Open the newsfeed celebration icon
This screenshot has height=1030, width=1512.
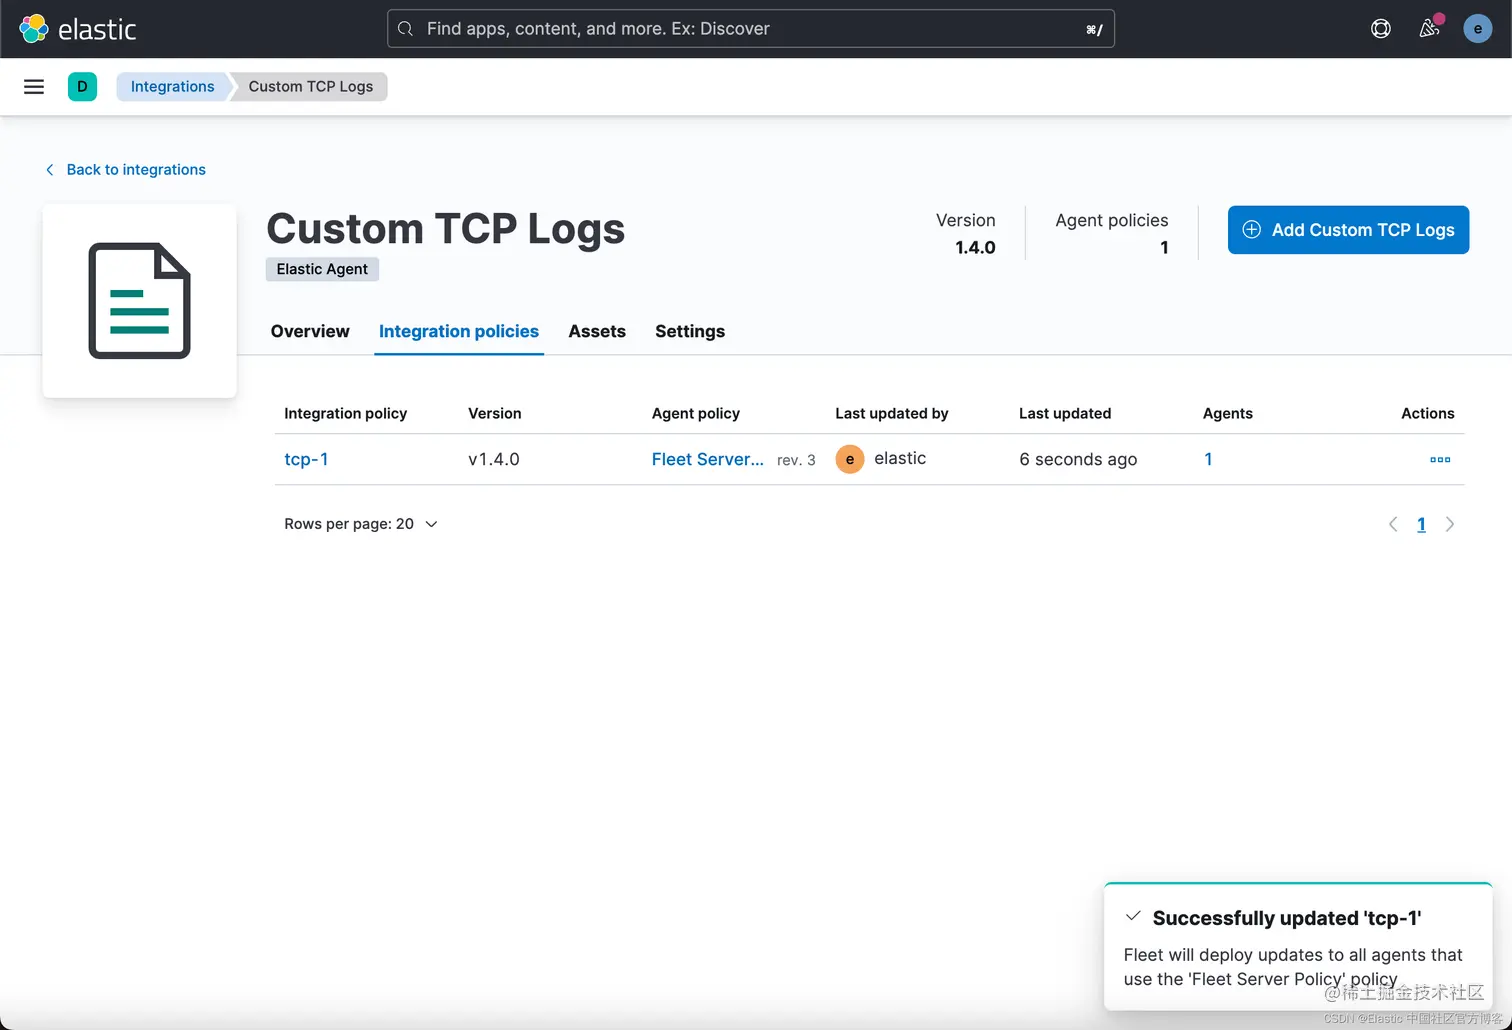(1430, 28)
